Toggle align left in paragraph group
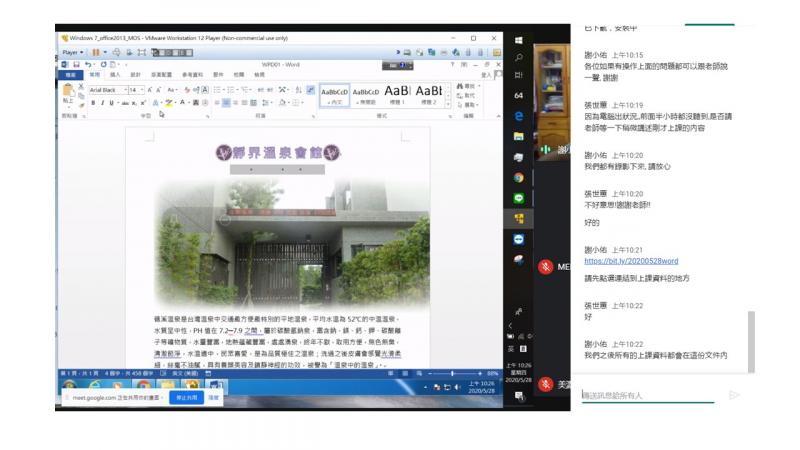 [x=217, y=103]
